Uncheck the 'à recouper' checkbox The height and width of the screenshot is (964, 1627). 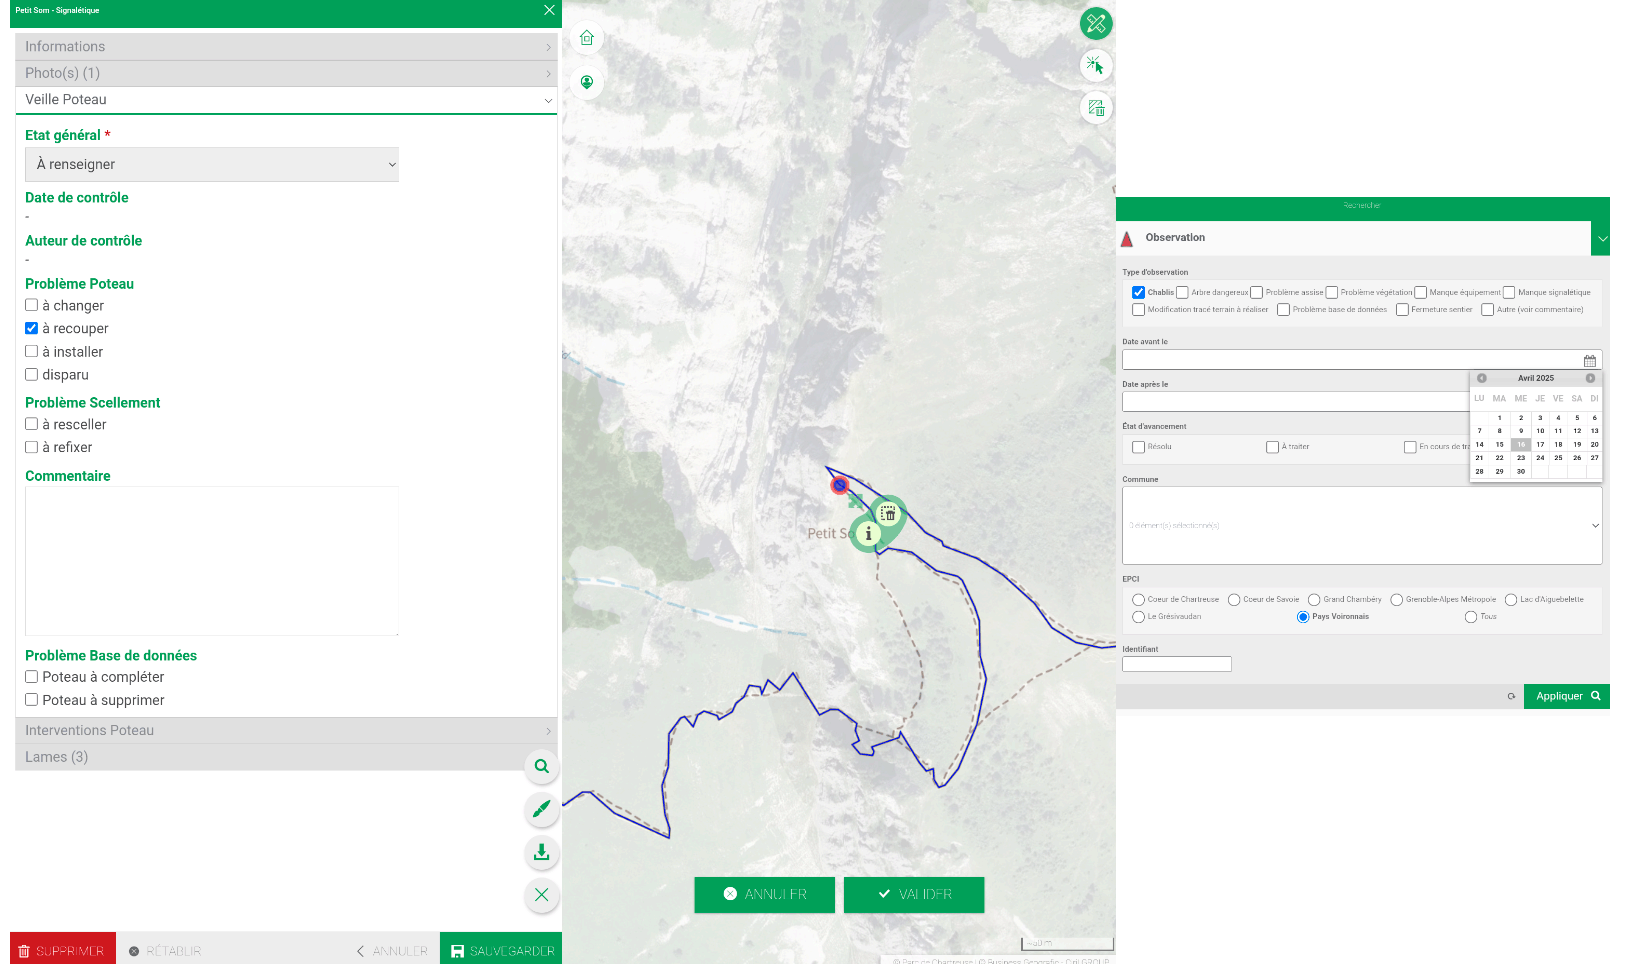[x=31, y=328]
